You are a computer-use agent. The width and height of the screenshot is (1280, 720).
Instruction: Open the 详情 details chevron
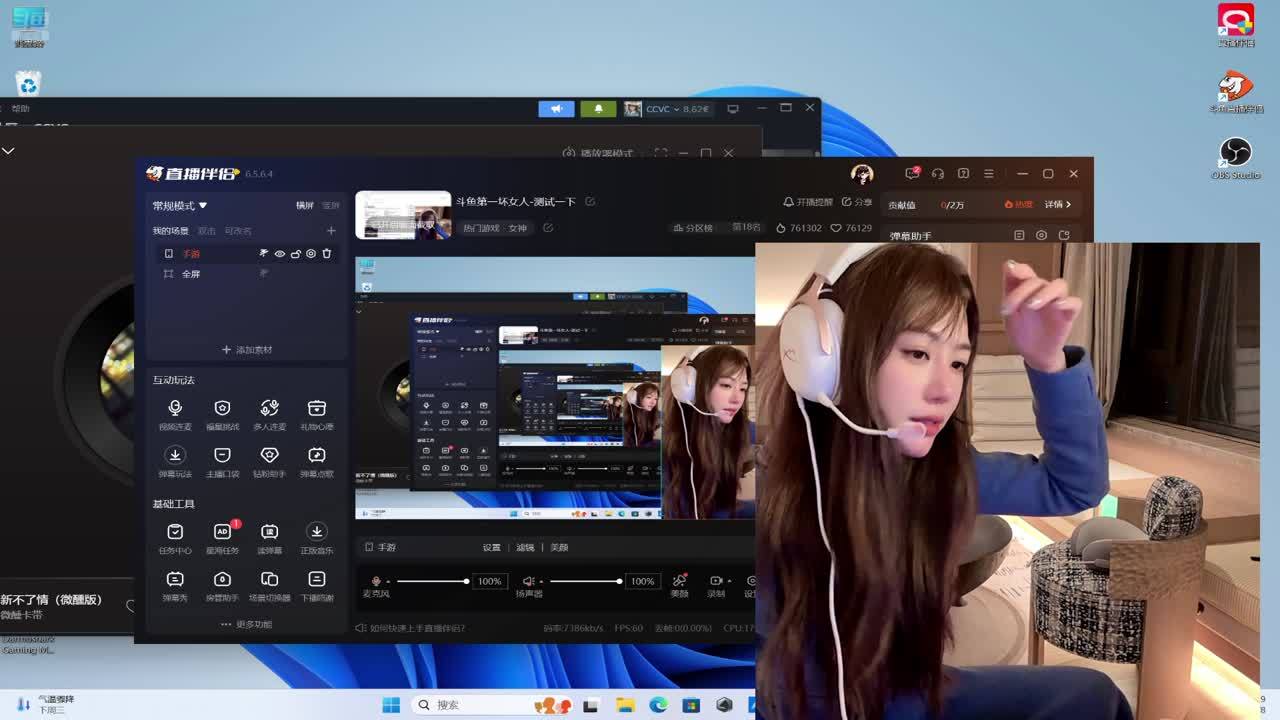(1059, 204)
